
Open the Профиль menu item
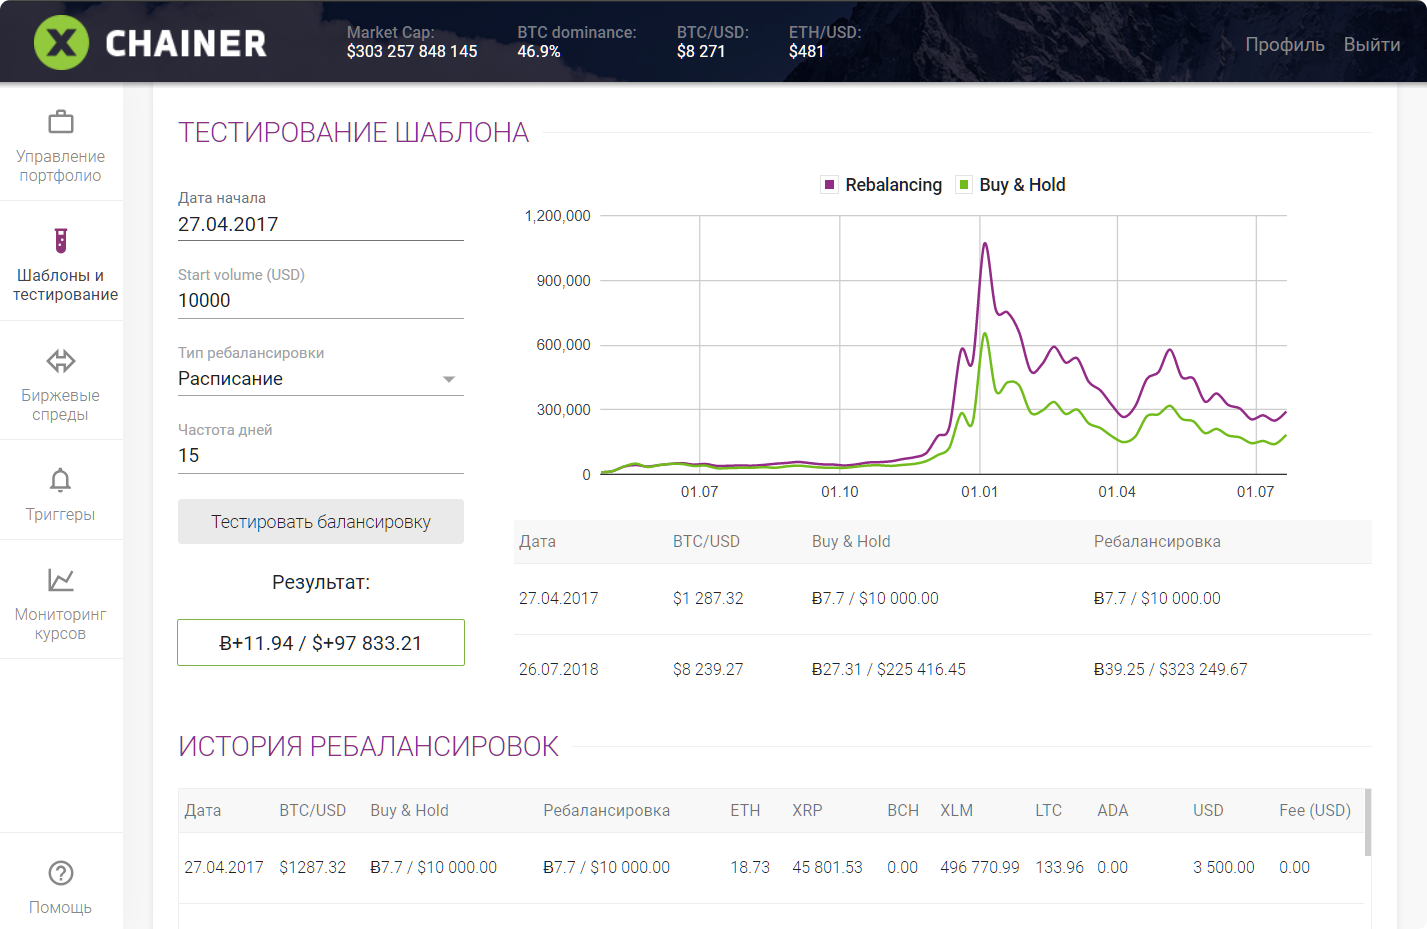[1284, 44]
